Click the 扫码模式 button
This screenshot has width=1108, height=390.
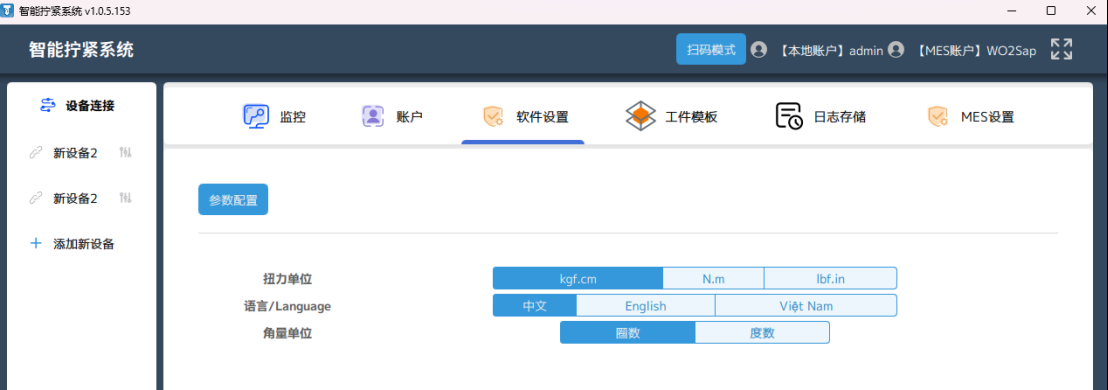(711, 49)
